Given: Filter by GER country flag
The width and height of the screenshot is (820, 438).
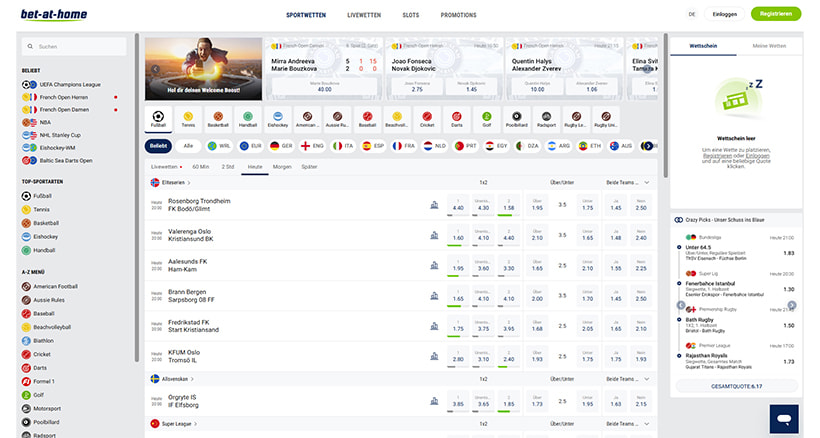Looking at the screenshot, I should tap(281, 146).
